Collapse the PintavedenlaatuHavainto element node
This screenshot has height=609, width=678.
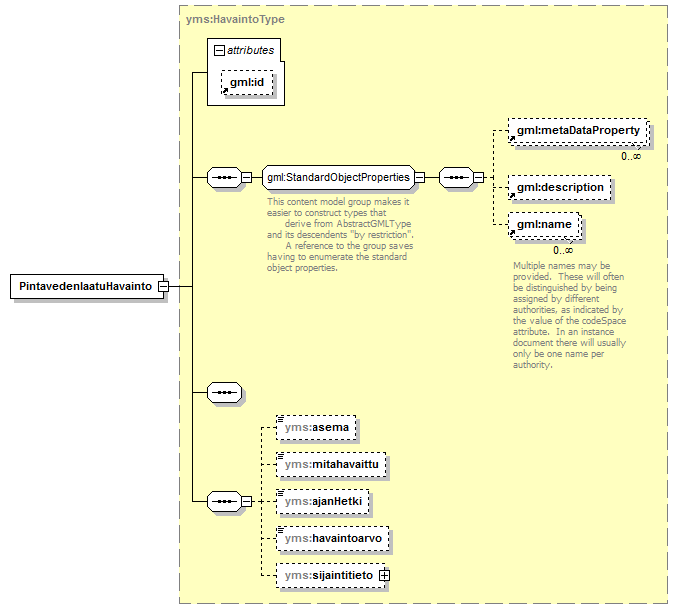163,286
